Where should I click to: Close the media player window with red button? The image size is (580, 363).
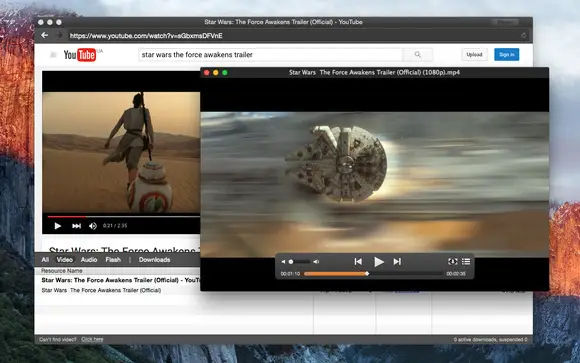click(207, 73)
